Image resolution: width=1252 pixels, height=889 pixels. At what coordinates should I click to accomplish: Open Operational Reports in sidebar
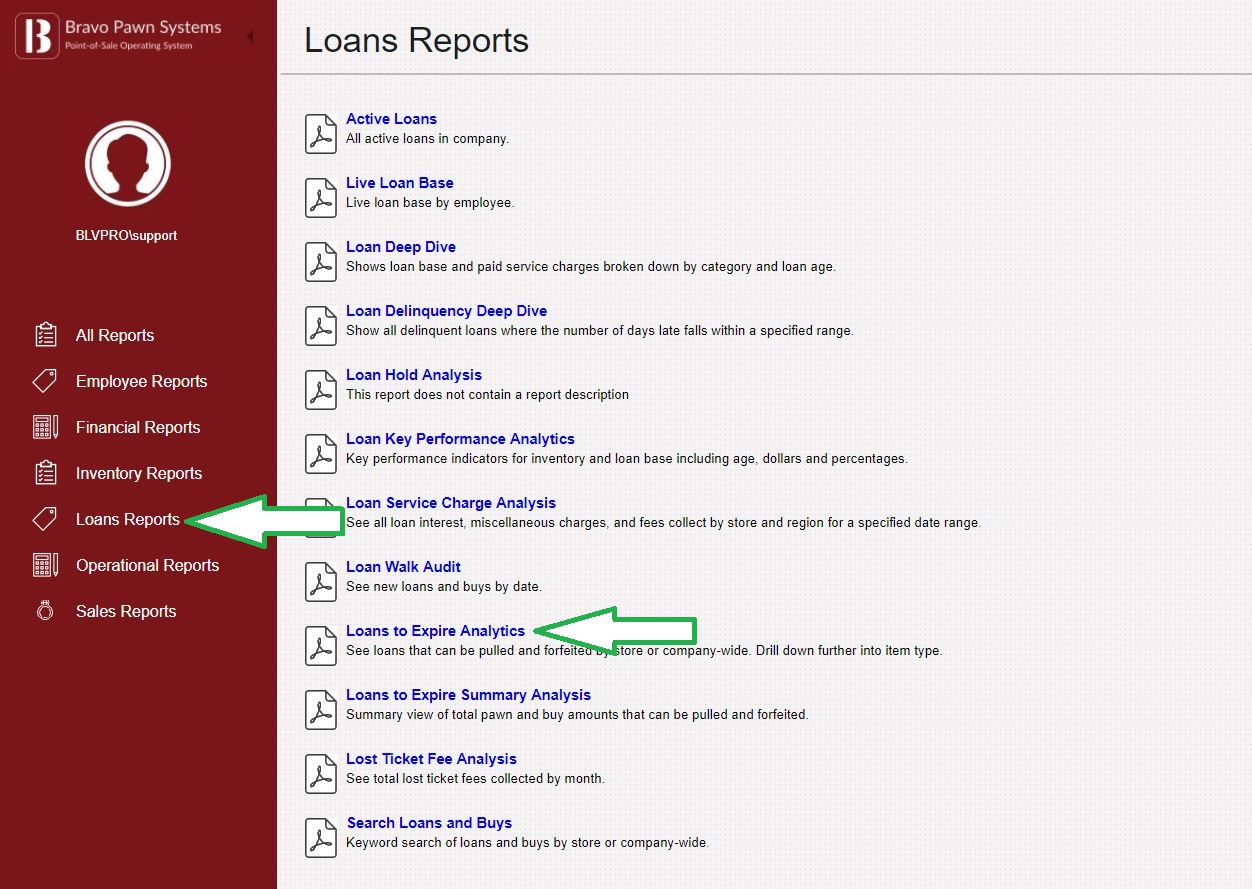pos(147,565)
